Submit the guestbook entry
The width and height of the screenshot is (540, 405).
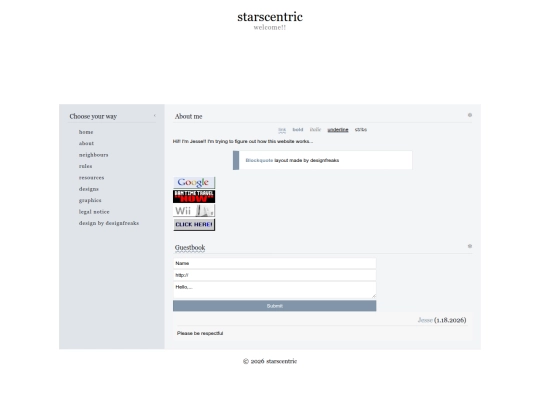point(274,306)
